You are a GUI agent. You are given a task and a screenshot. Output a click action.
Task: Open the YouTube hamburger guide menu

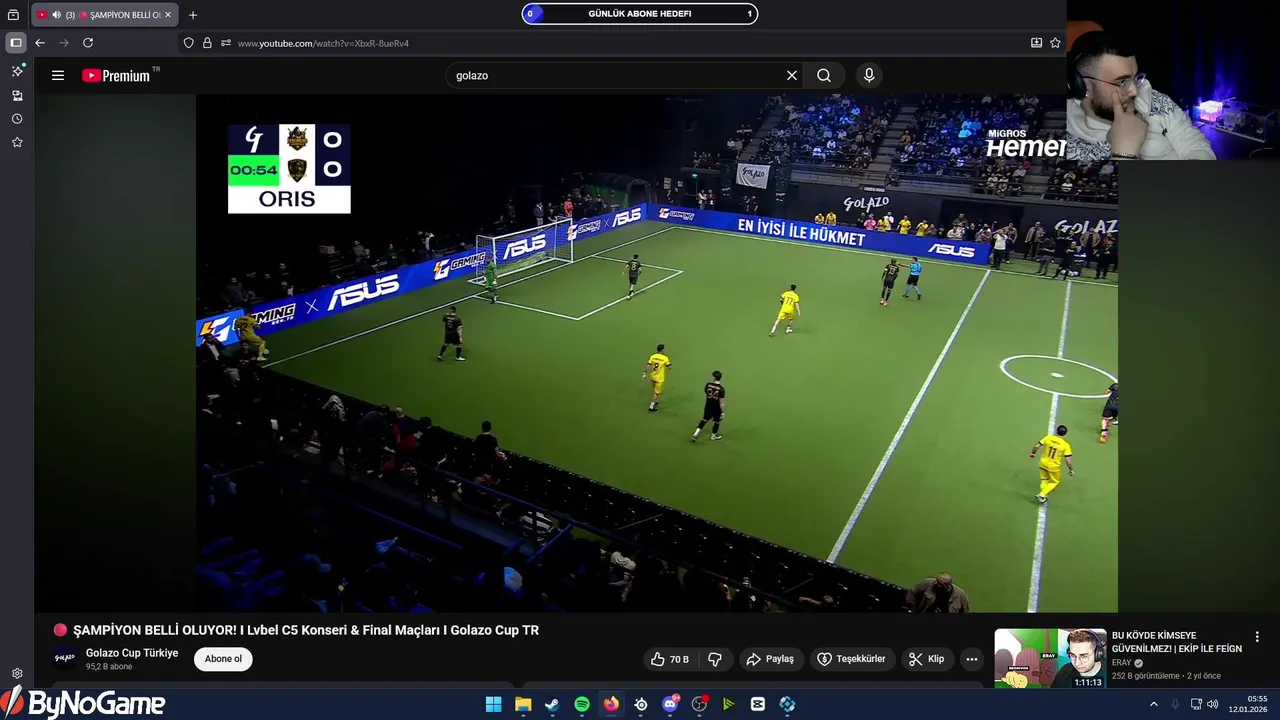(x=58, y=75)
